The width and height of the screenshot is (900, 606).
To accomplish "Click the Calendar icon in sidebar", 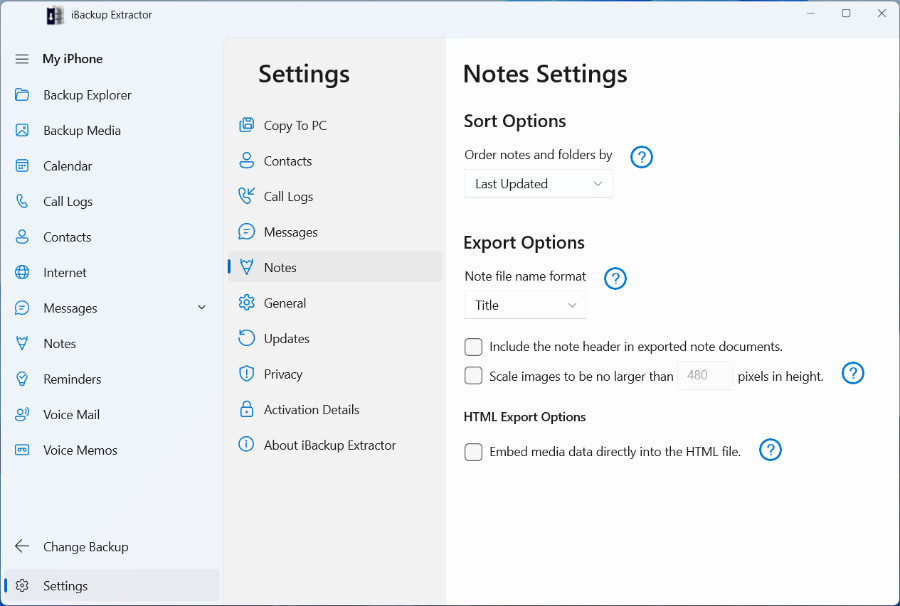I will pyautogui.click(x=22, y=166).
